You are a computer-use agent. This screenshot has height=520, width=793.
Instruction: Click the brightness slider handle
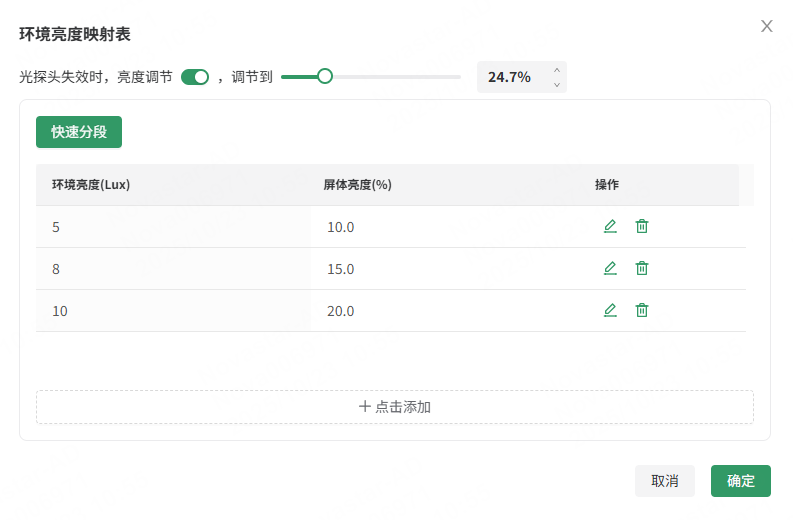tap(324, 76)
